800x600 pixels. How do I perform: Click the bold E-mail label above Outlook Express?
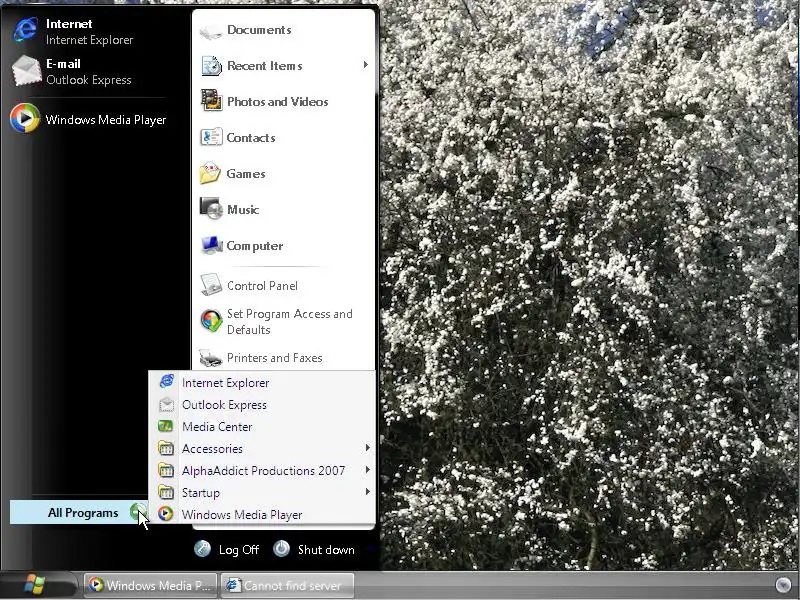click(63, 64)
